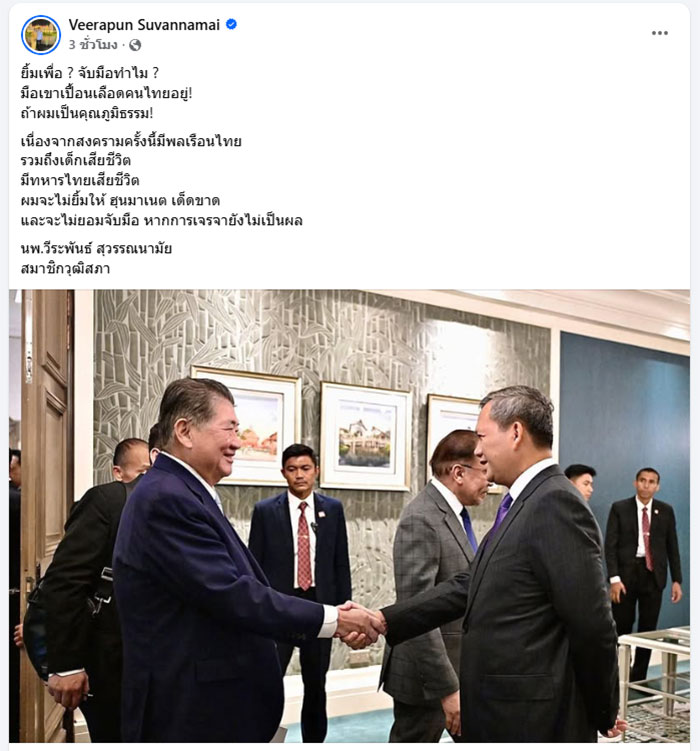Click the line 'มีทหารไทยเสียชีวิต'
The image size is (700, 751).
pyautogui.click(x=80, y=180)
